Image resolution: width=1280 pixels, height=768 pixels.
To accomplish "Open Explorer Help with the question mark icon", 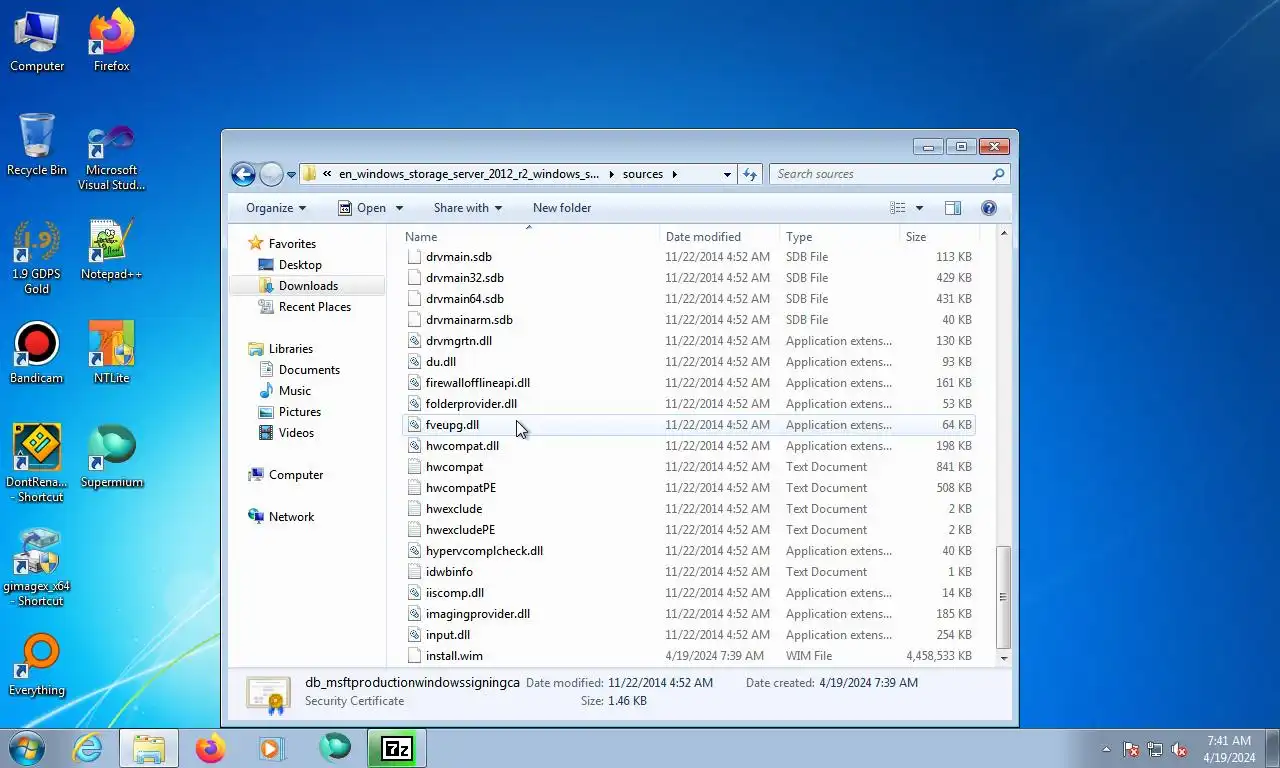I will pyautogui.click(x=989, y=208).
